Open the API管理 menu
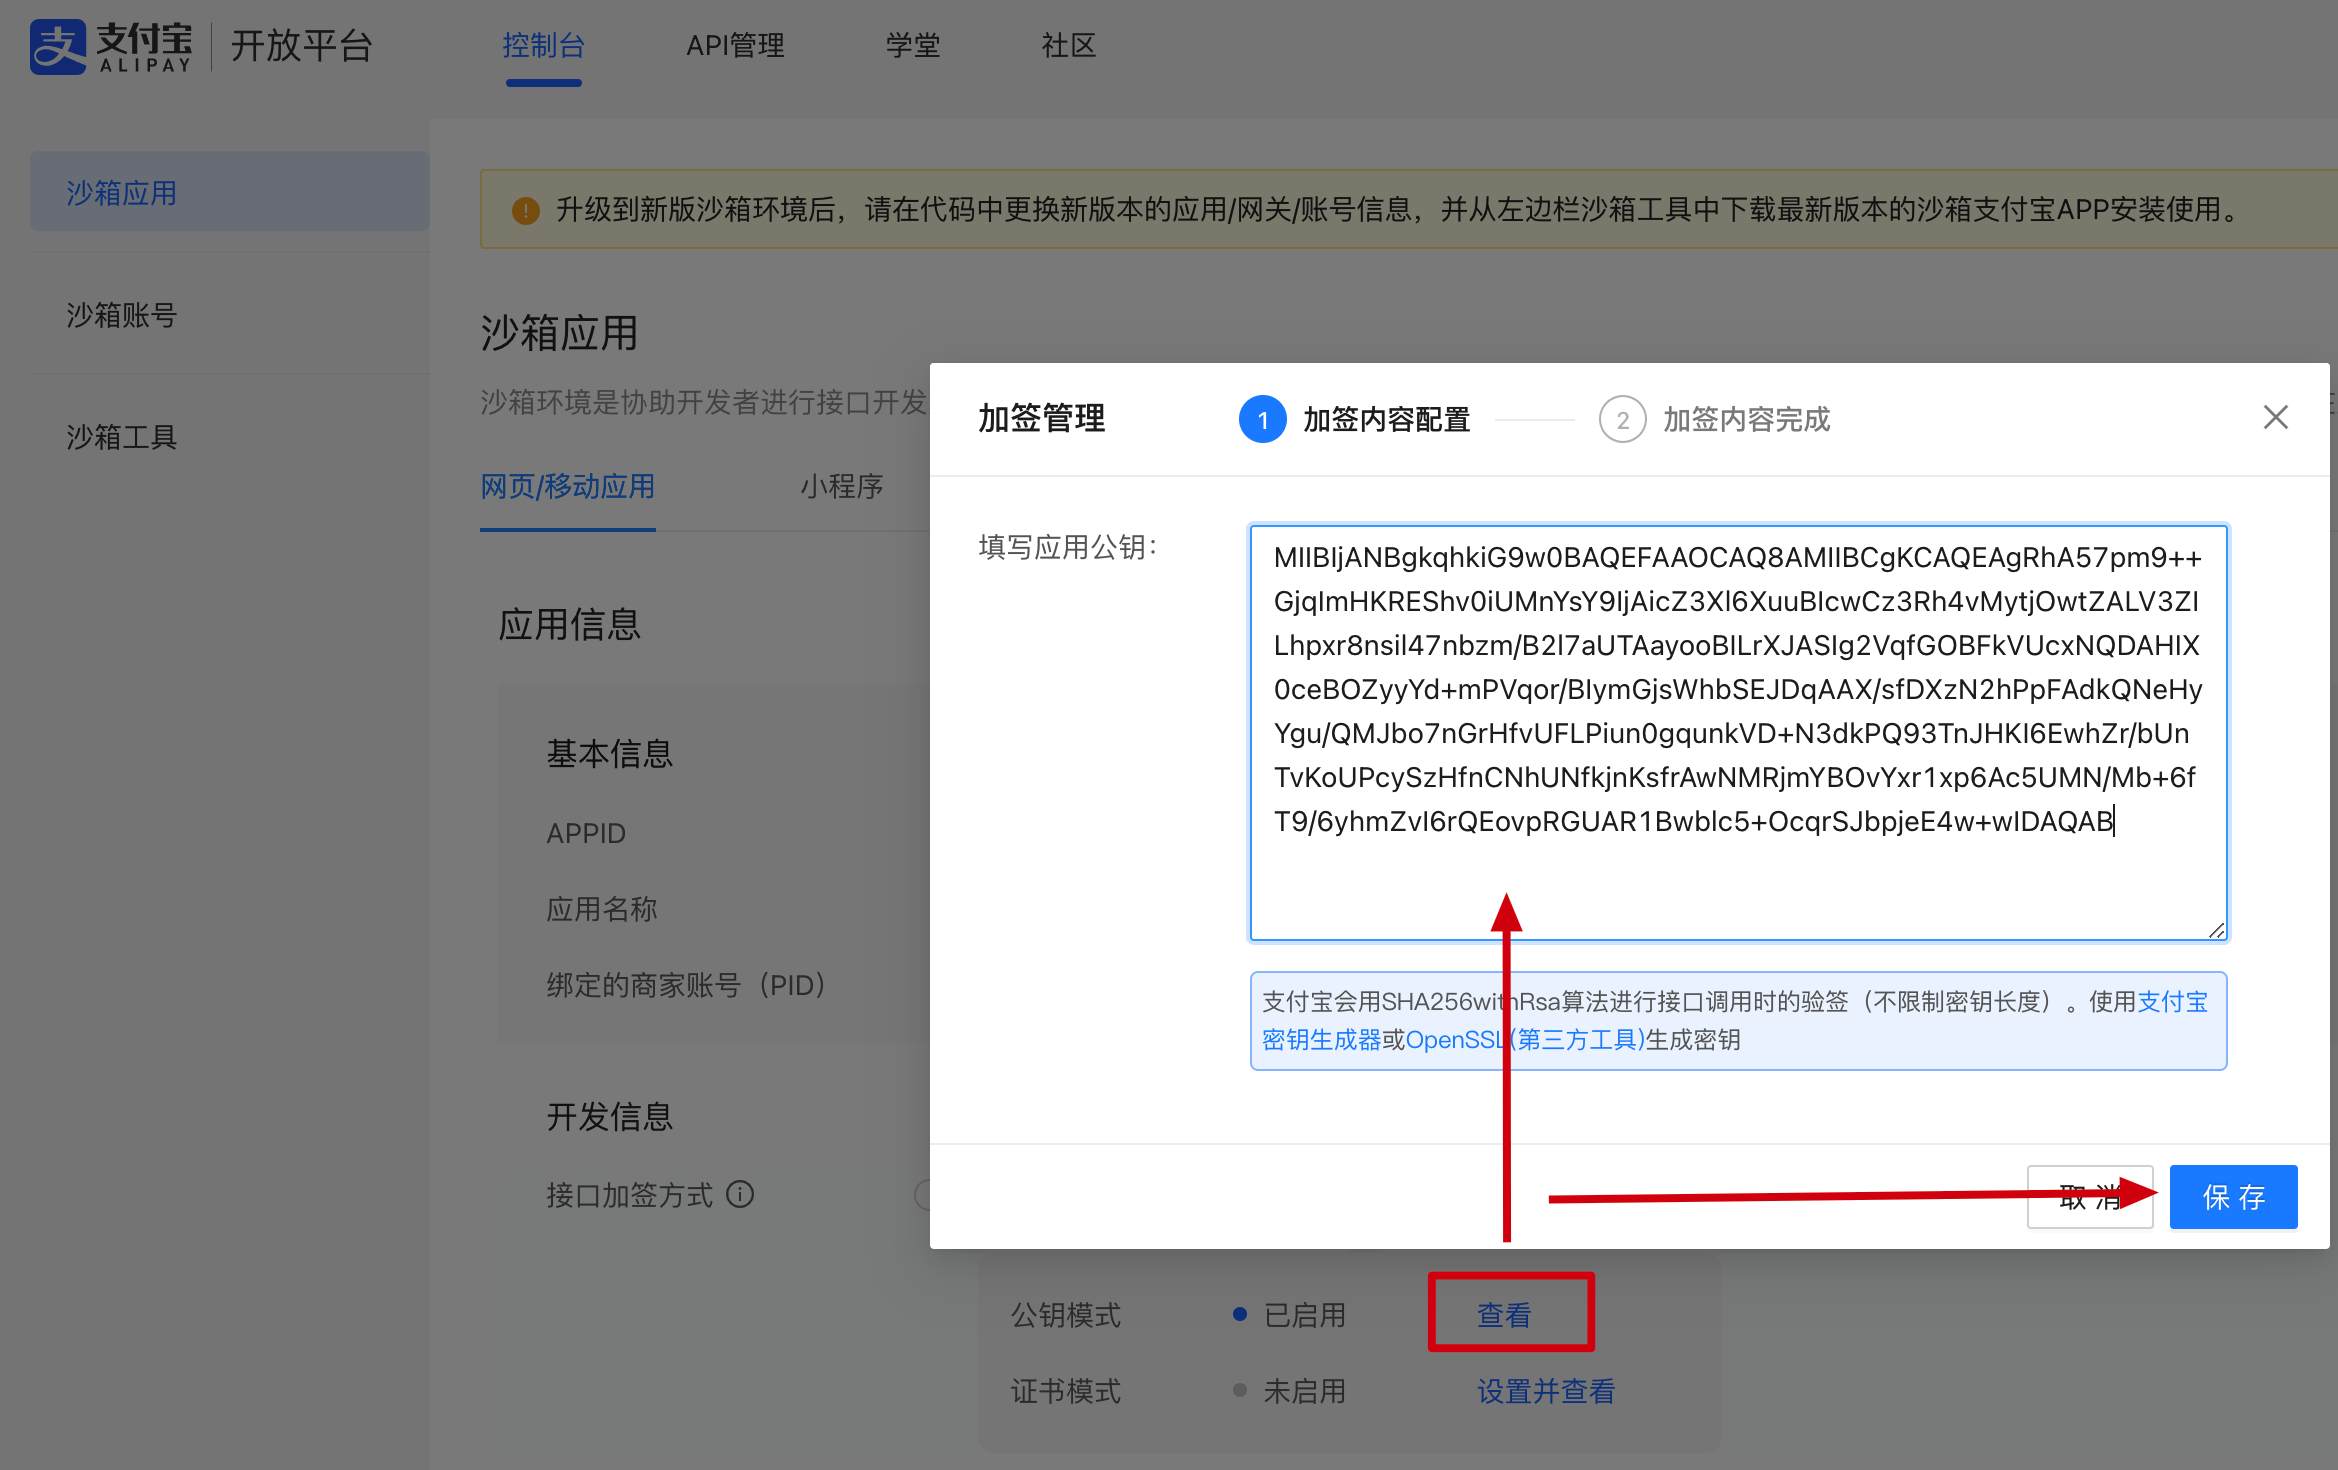The image size is (2338, 1470). point(735,46)
